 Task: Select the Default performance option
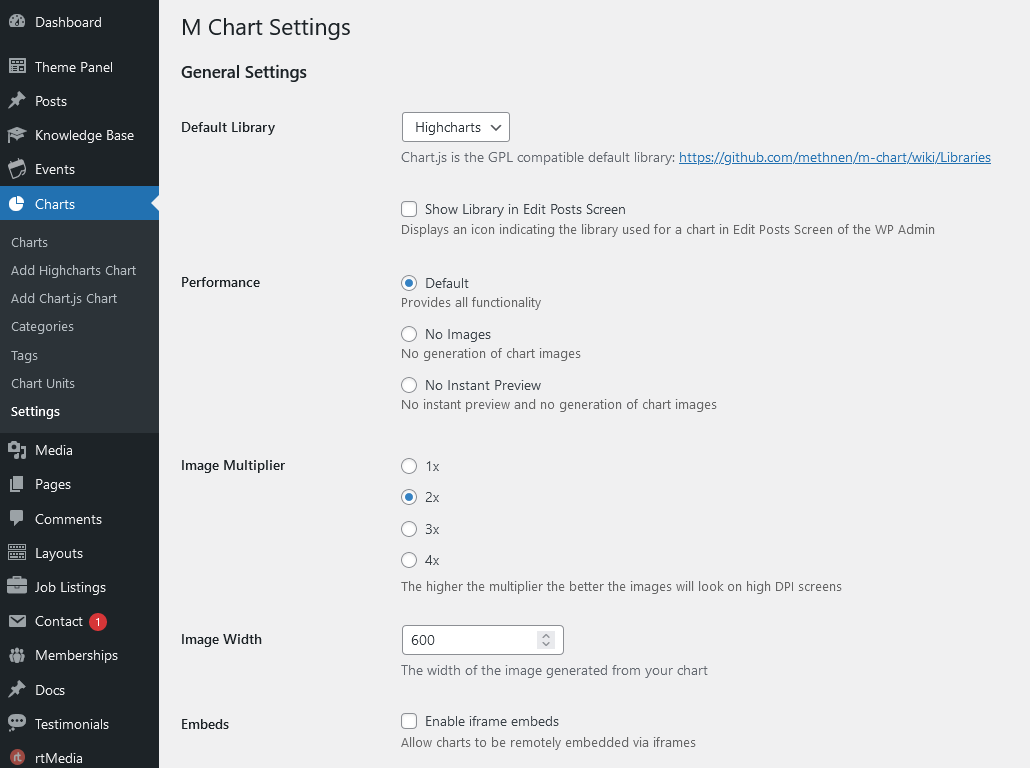(x=409, y=283)
